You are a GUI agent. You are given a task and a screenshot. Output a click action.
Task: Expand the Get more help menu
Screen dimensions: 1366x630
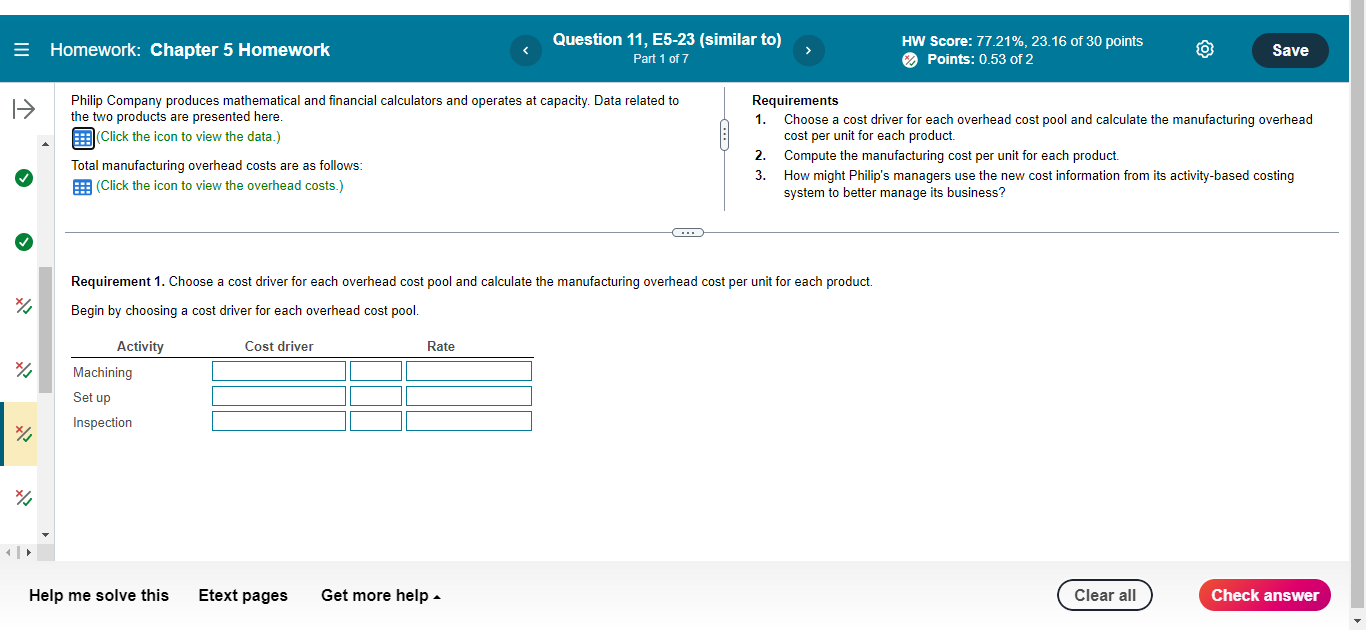(x=380, y=595)
